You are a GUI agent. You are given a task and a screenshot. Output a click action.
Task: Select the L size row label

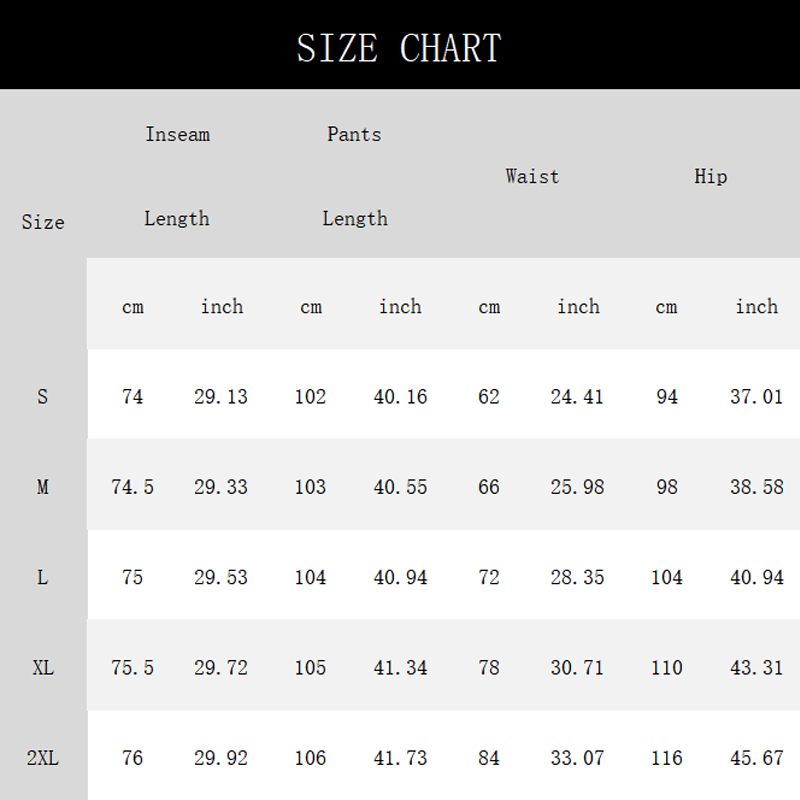pos(43,577)
